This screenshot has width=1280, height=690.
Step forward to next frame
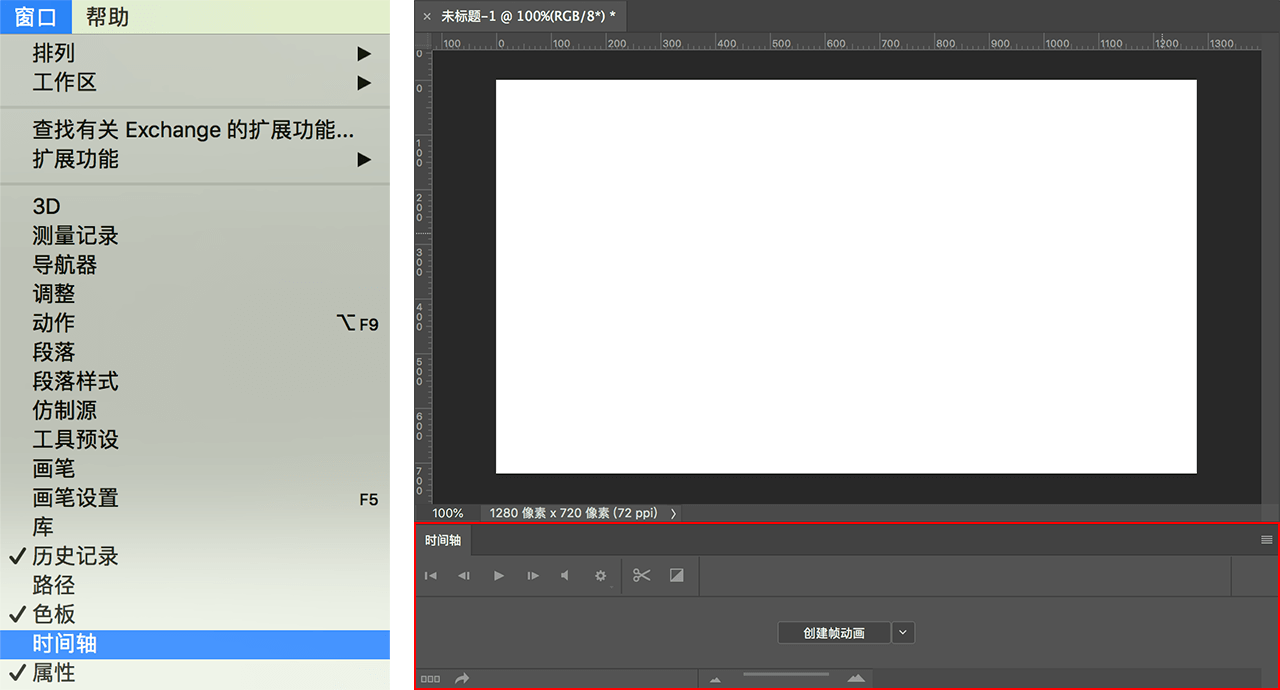pos(533,576)
